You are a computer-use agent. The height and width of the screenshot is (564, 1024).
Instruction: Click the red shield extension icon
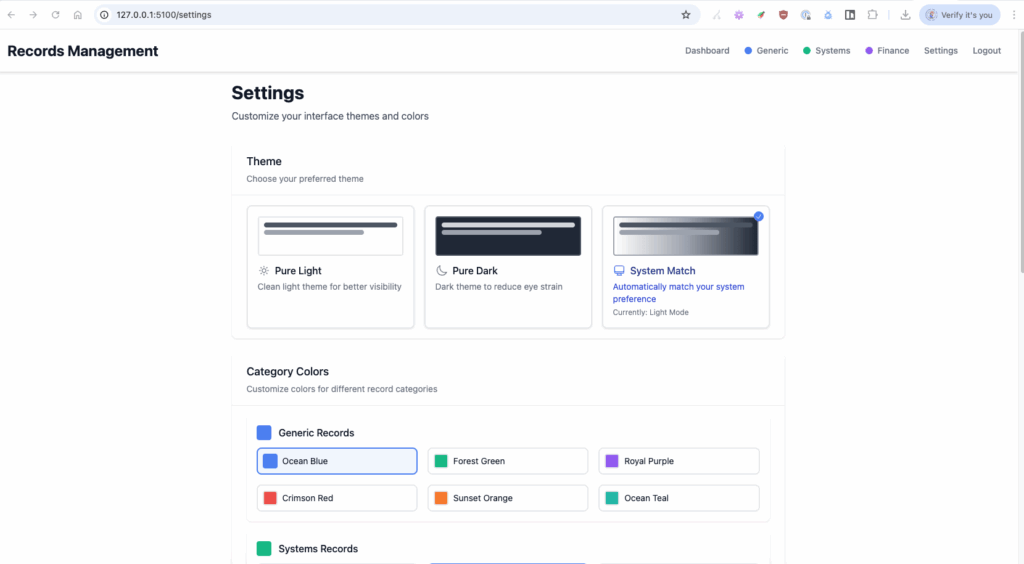[x=783, y=15]
